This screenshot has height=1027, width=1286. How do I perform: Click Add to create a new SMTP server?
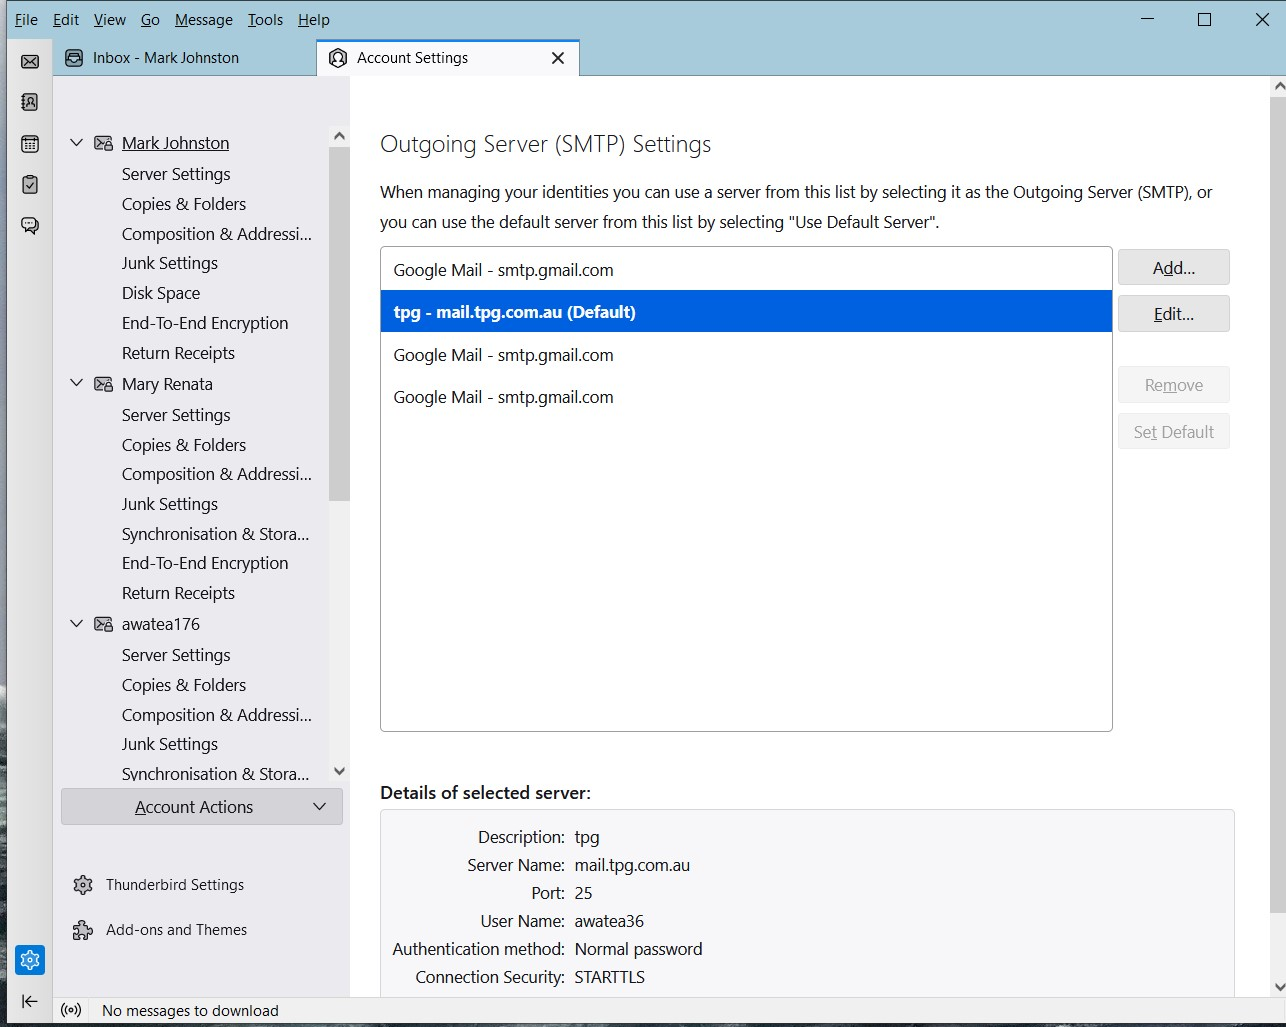(1173, 267)
